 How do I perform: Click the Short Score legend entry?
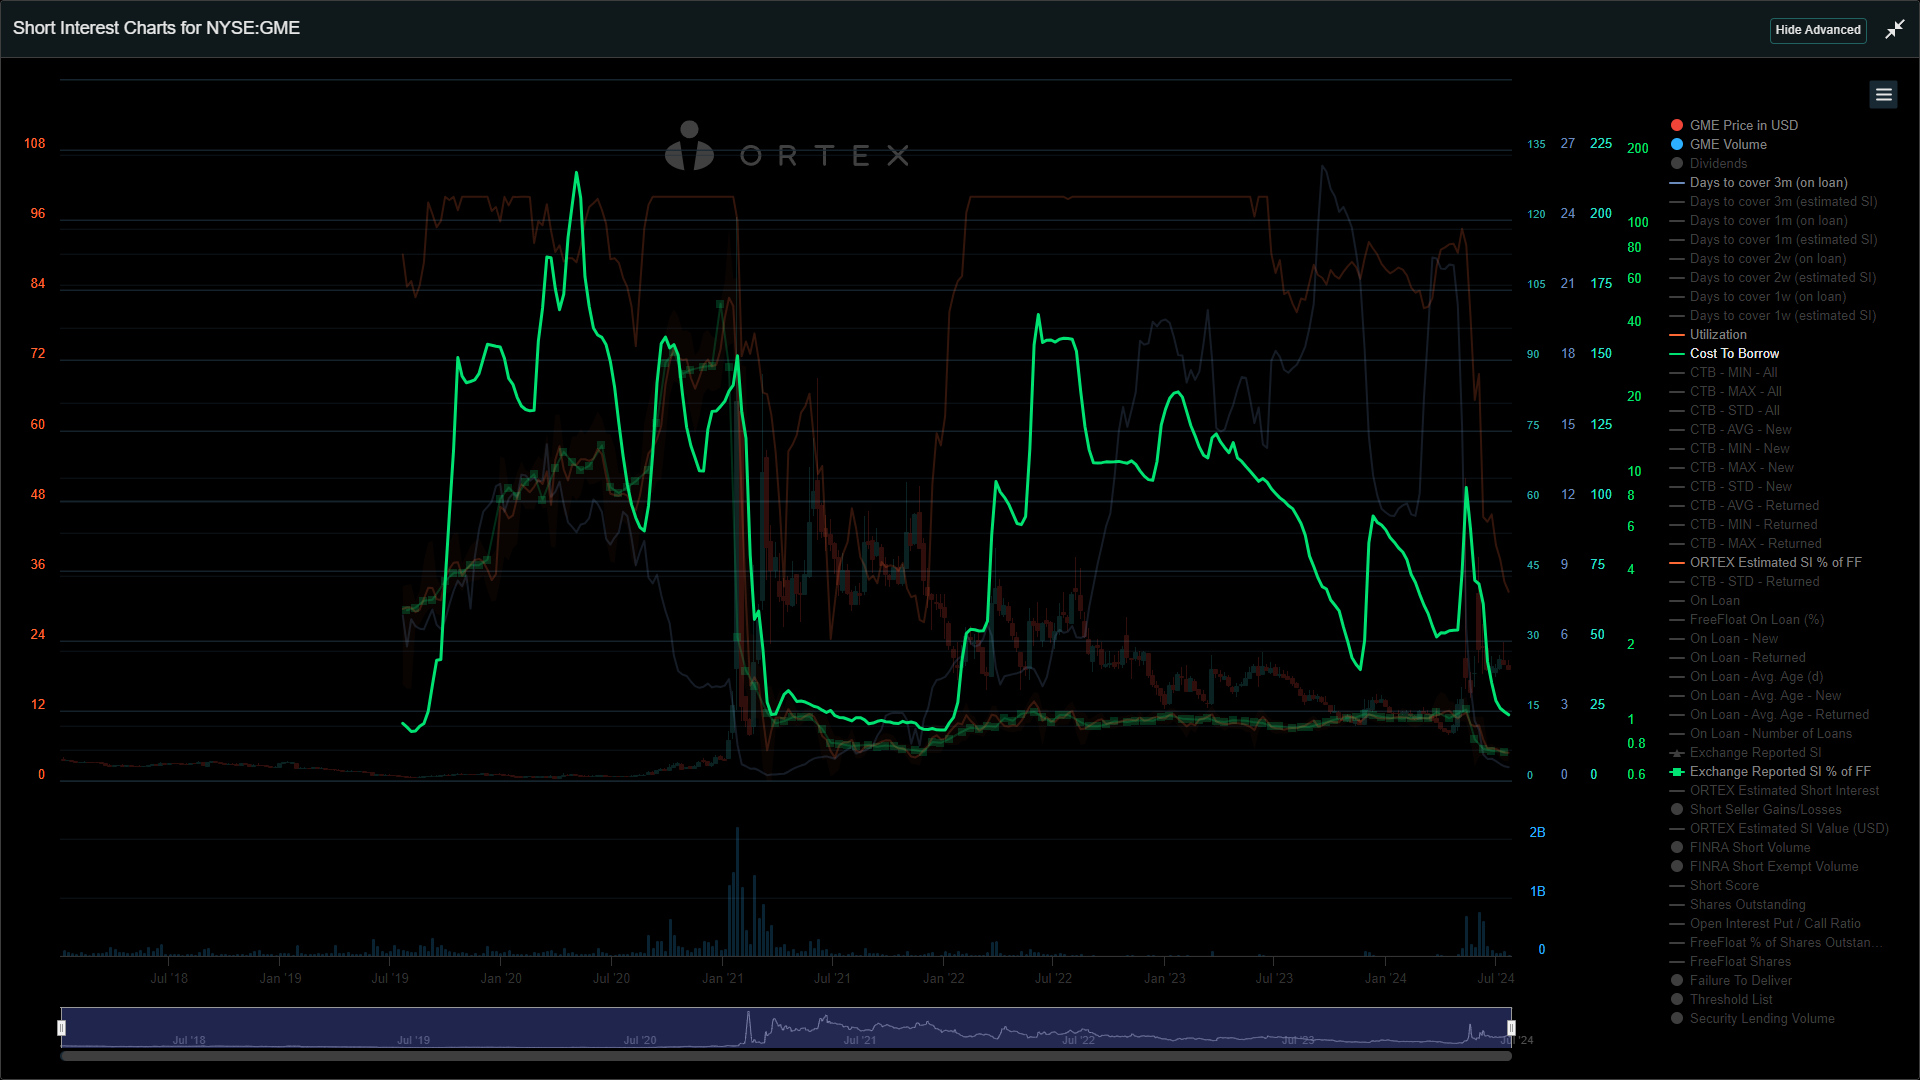coord(1723,885)
